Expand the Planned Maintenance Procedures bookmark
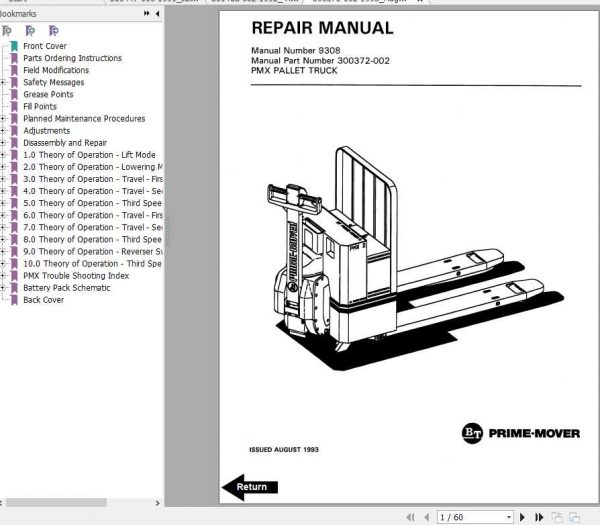This screenshot has height=525, width=600. (2, 119)
